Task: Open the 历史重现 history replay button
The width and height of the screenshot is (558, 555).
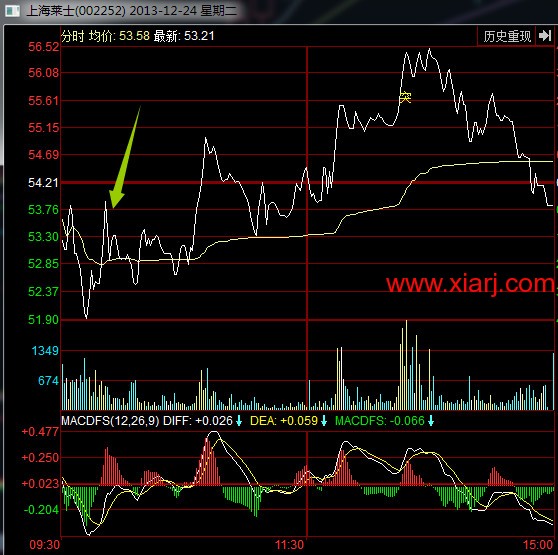Action: click(x=507, y=36)
